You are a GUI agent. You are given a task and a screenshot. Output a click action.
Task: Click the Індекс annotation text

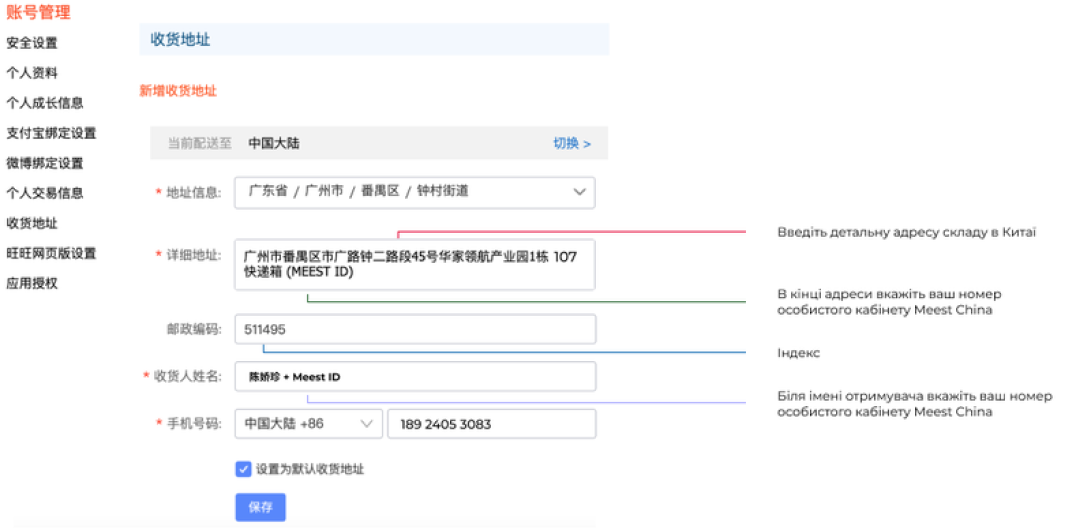point(798,353)
